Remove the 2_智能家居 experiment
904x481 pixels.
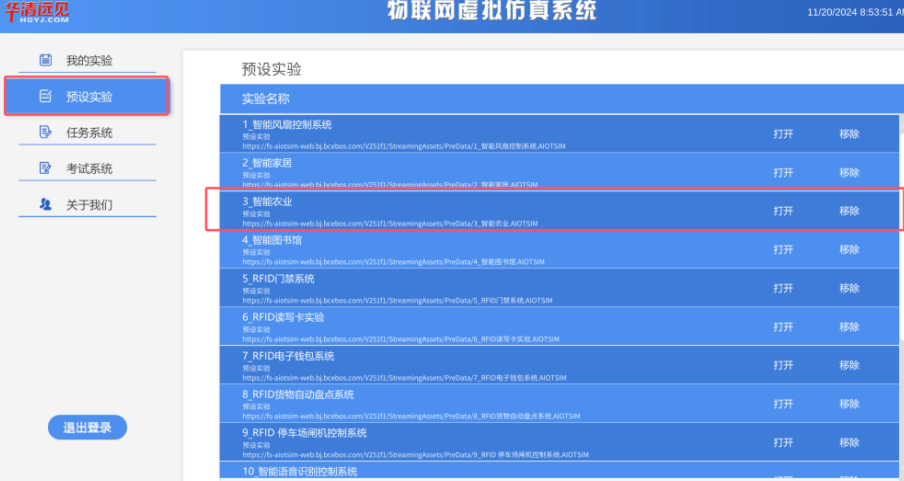pos(849,173)
